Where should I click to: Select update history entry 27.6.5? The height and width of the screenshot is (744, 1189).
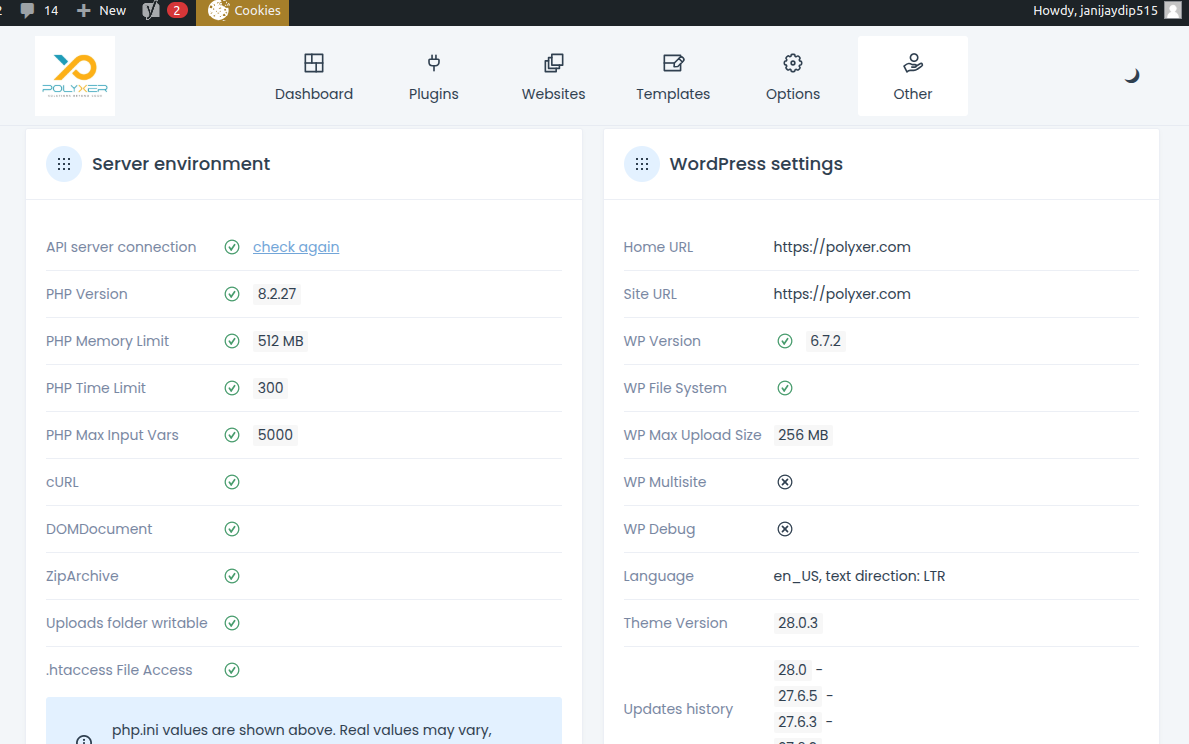pyautogui.click(x=798, y=696)
